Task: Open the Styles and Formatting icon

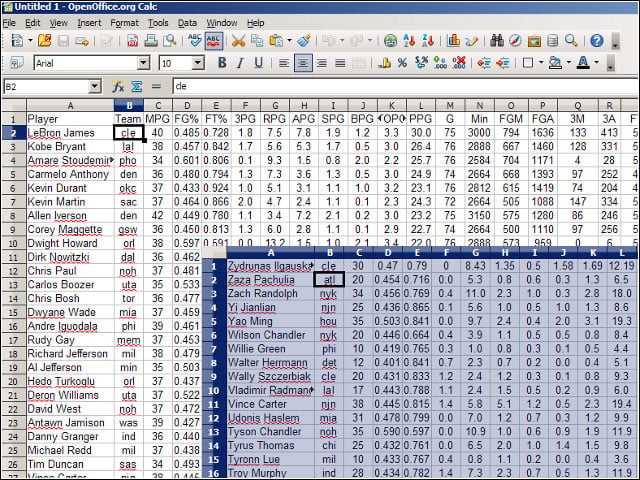Action: (17, 63)
